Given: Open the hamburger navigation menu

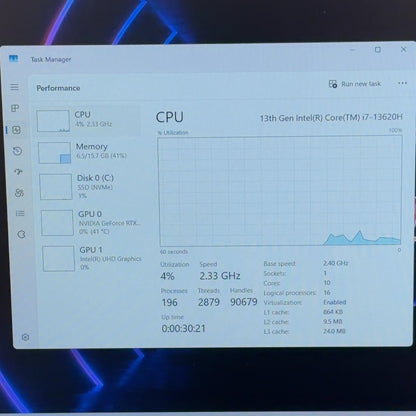Looking at the screenshot, I should pos(14,87).
